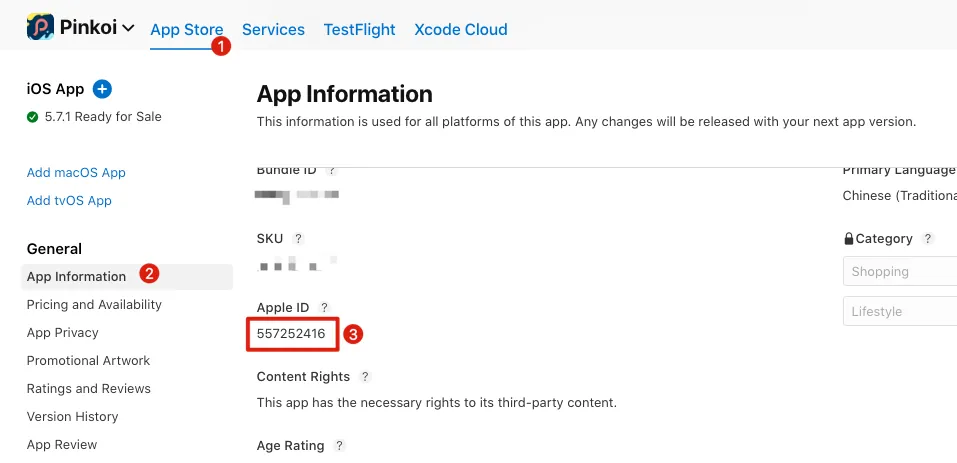Switch to the Services tab
This screenshot has height=463, width=957.
(x=273, y=30)
